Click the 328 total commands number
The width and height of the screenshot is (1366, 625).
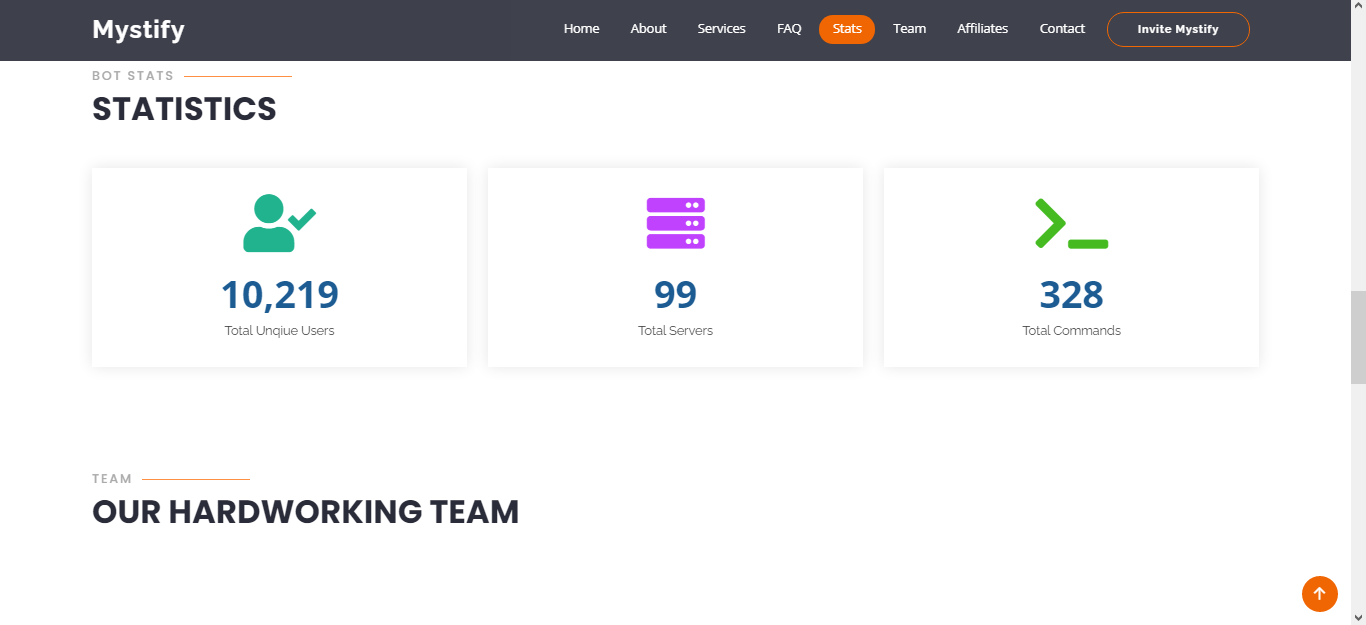pos(1071,295)
